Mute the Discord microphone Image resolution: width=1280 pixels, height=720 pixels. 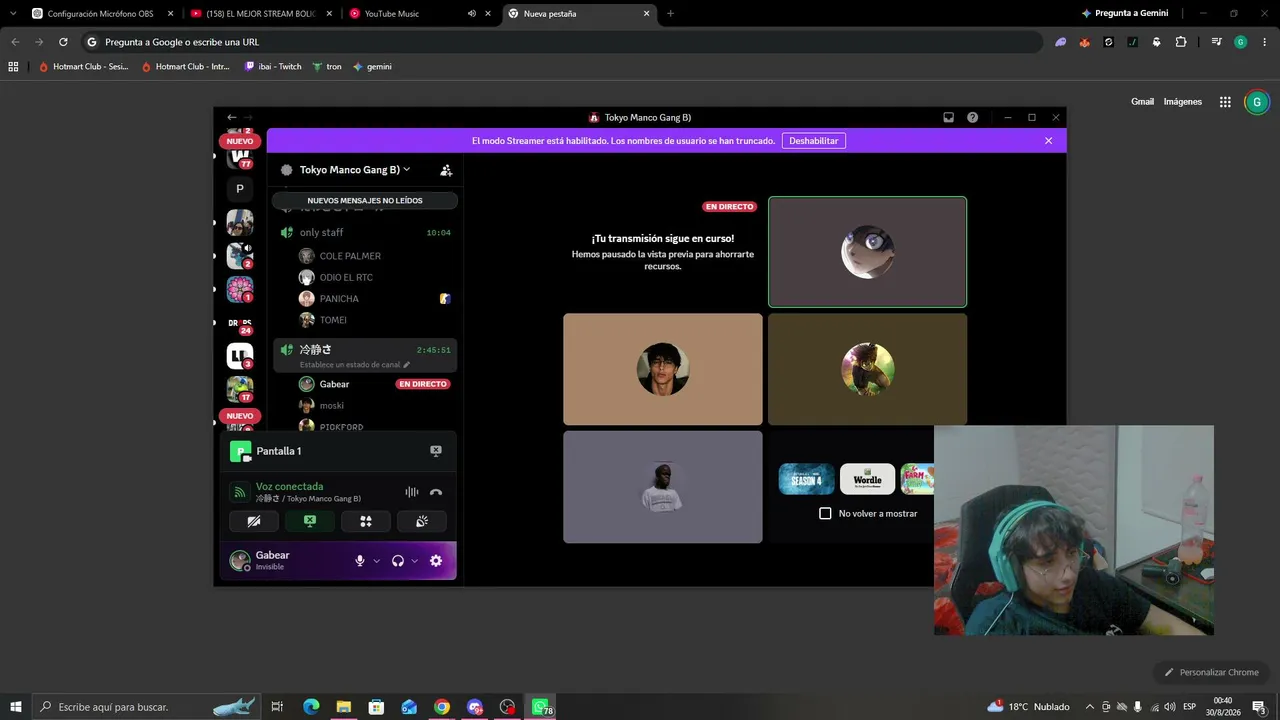[360, 561]
